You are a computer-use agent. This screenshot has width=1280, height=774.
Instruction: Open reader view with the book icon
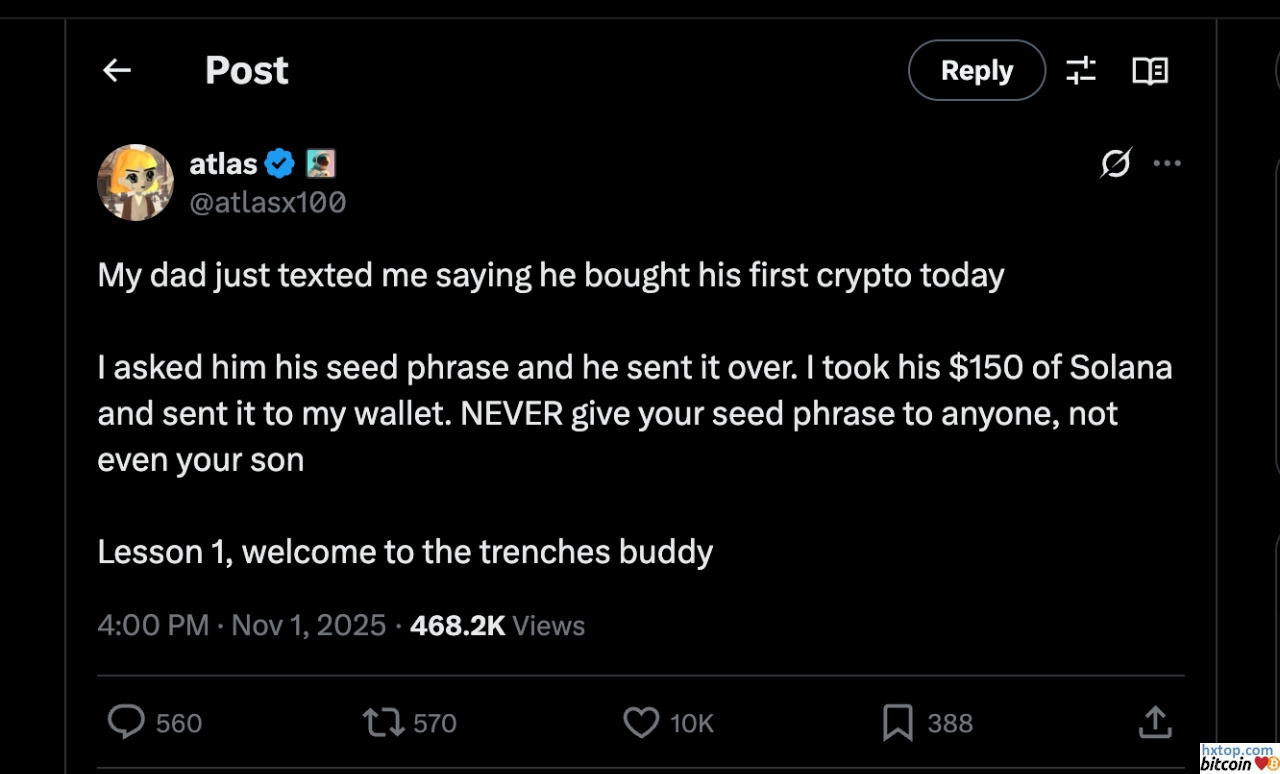click(x=1149, y=70)
